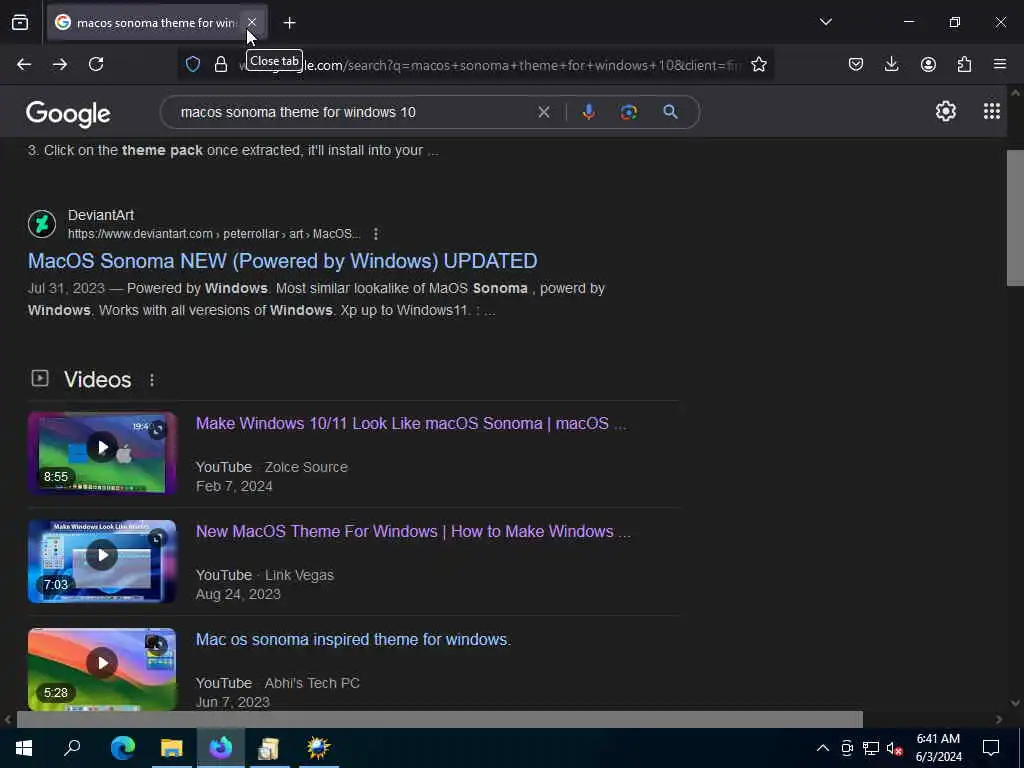The height and width of the screenshot is (768, 1024).
Task: Close the macos sonoma theme tab
Action: pos(251,23)
